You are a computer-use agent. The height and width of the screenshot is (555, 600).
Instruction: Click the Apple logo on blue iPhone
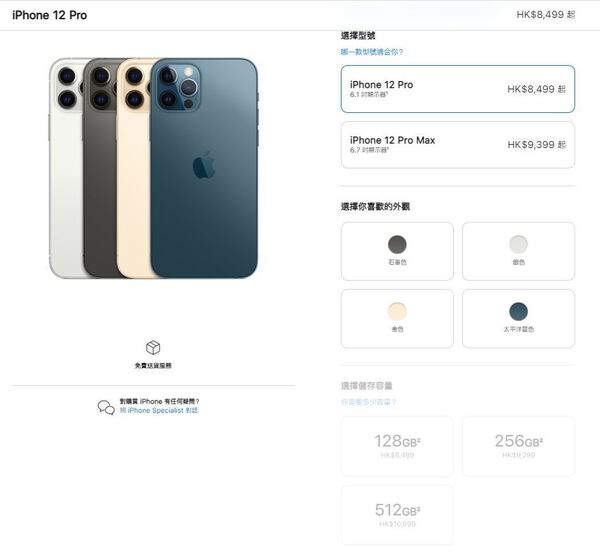click(x=204, y=165)
